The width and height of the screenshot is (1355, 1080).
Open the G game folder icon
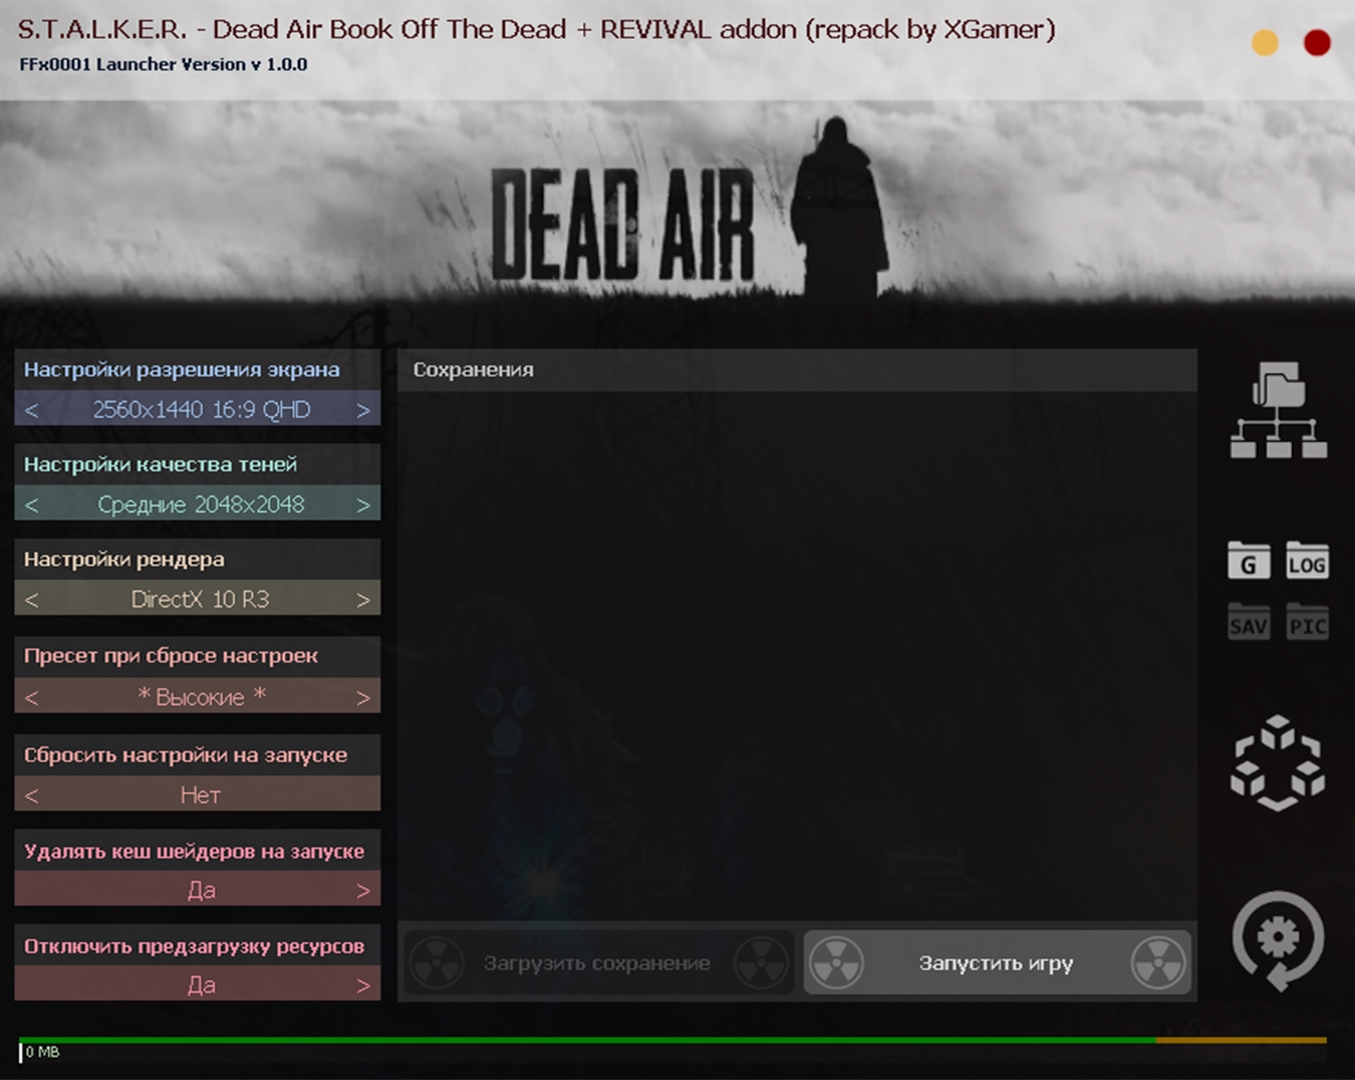coord(1248,561)
